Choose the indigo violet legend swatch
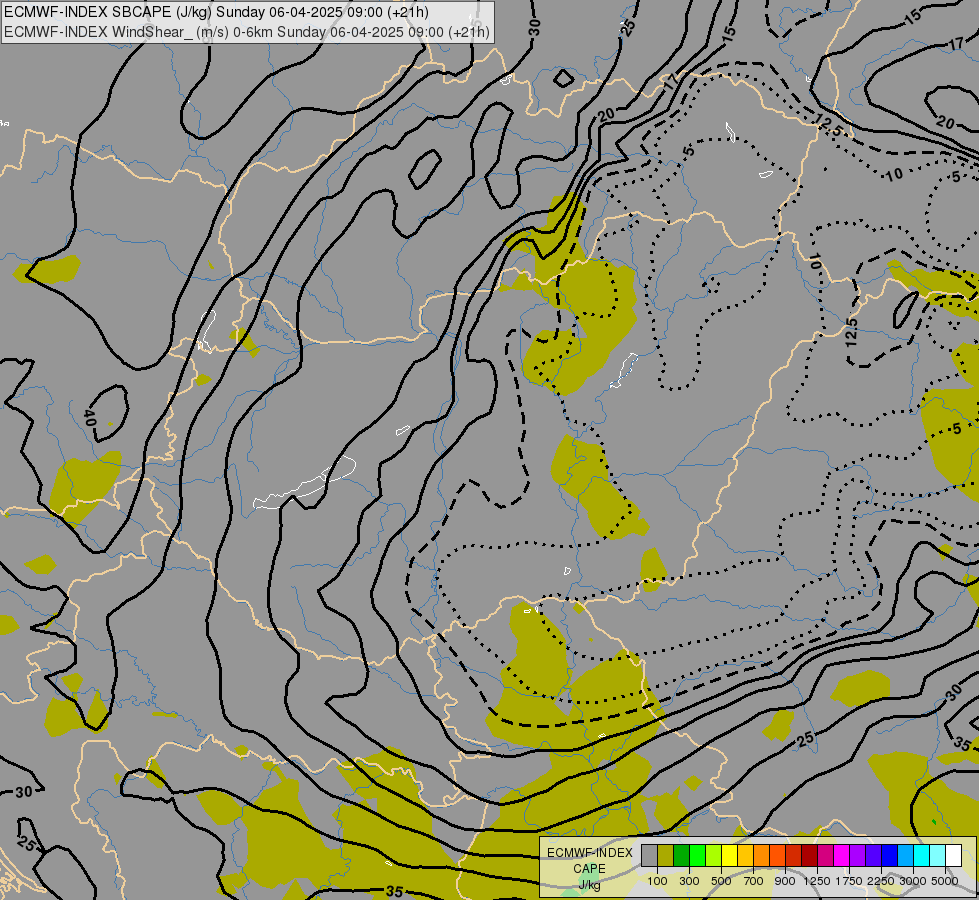Screen dimensions: 979x900 tap(873, 855)
